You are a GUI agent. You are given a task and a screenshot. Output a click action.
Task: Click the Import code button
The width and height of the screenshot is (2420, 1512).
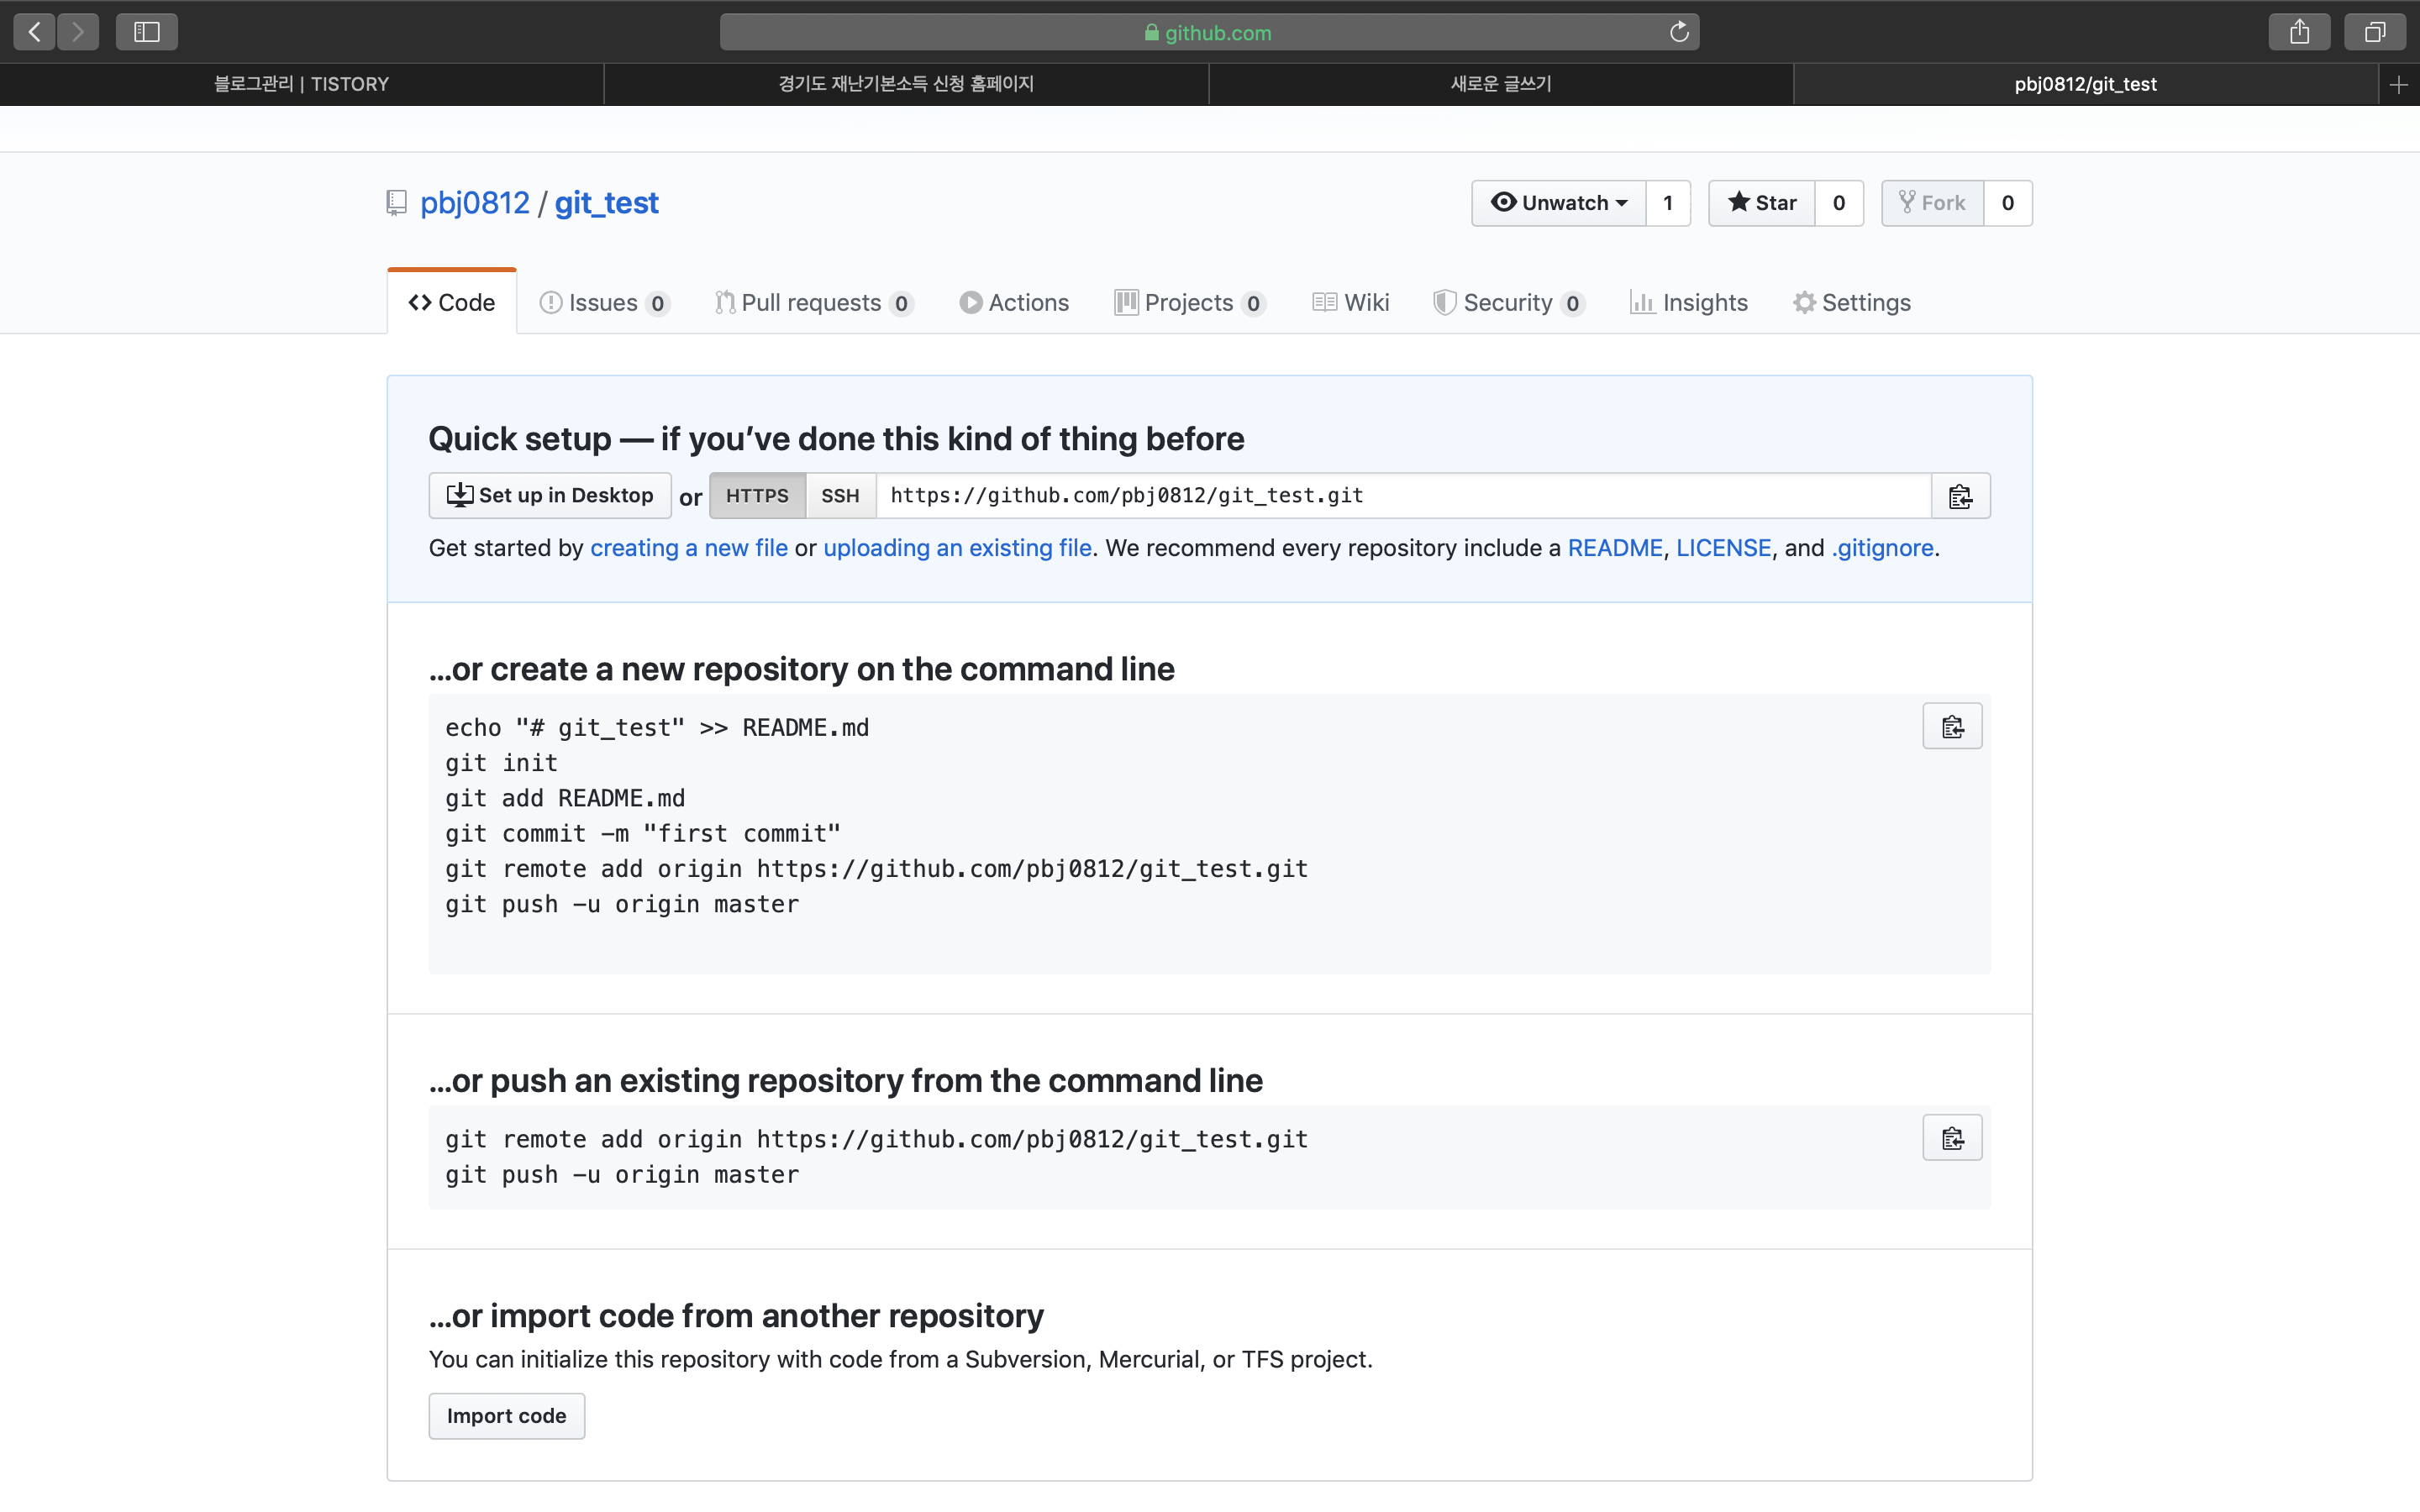tap(506, 1416)
